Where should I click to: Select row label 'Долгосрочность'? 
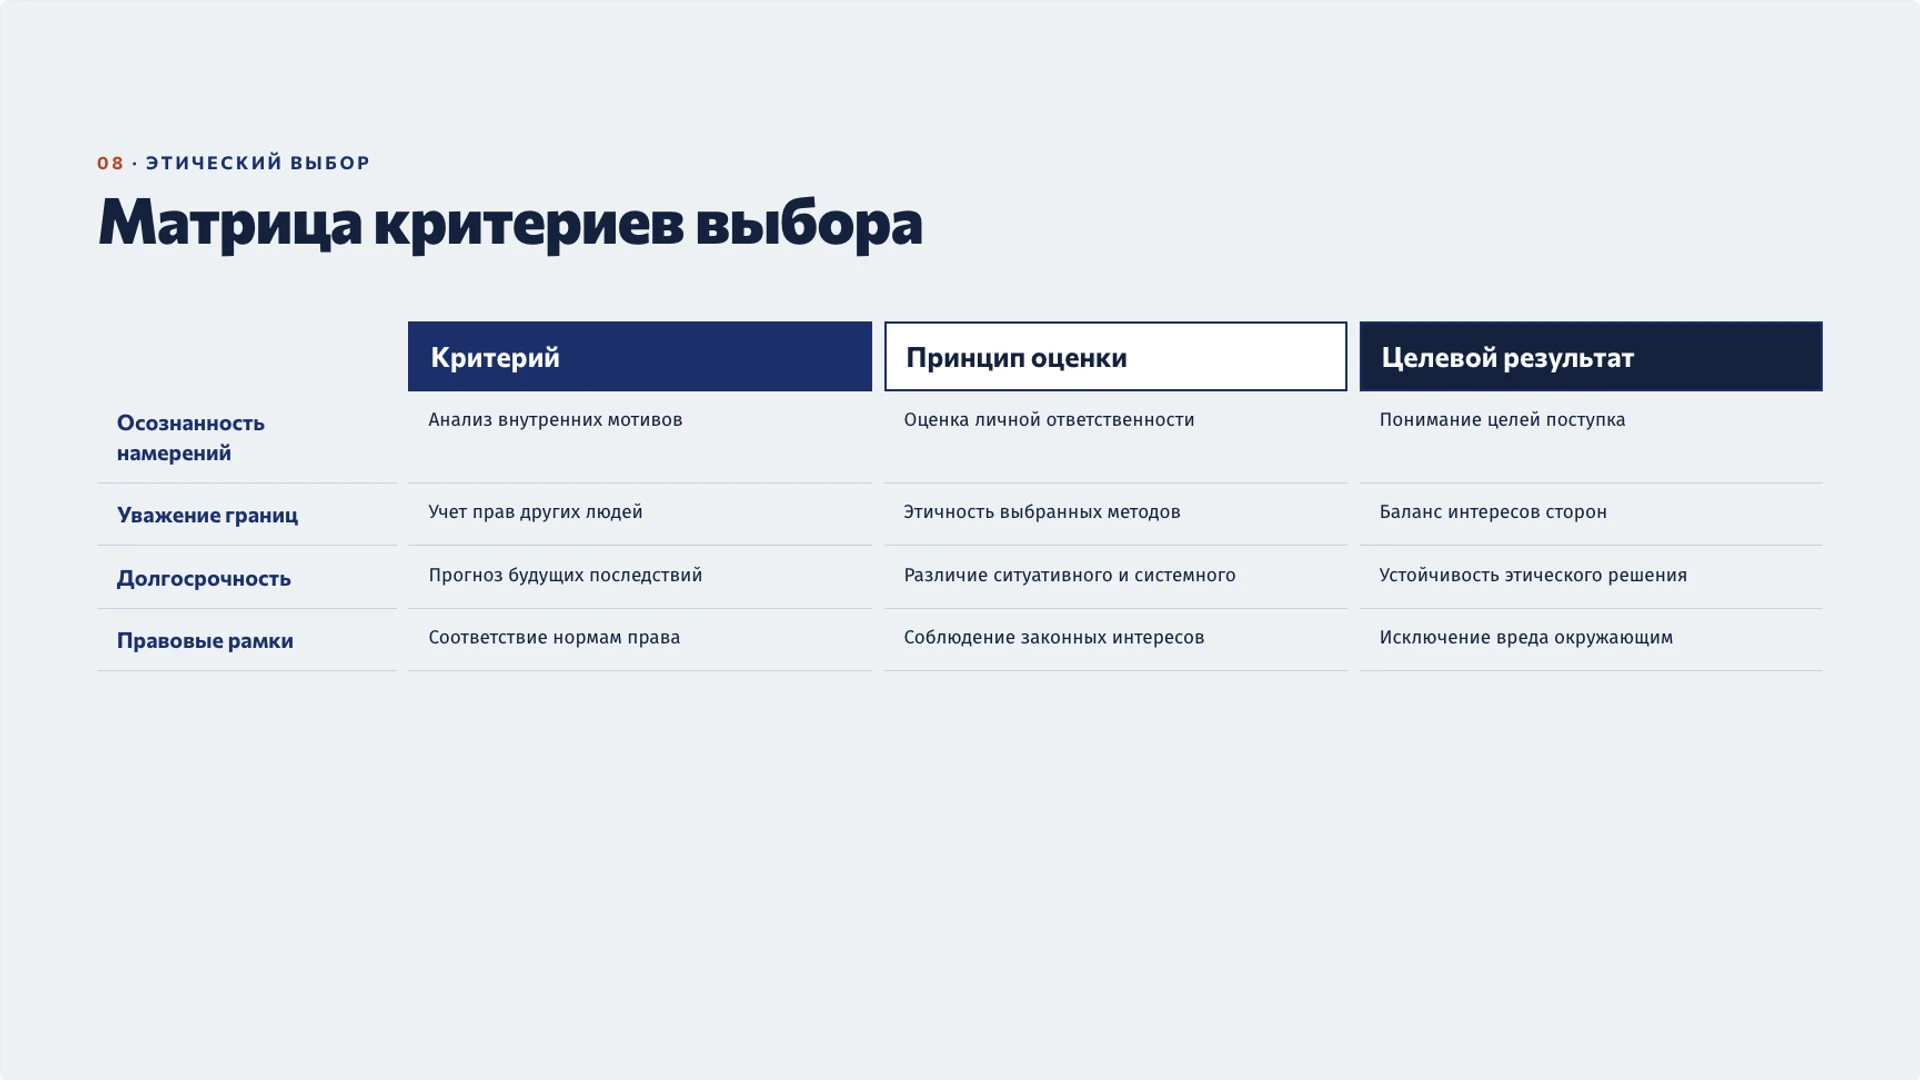click(204, 578)
